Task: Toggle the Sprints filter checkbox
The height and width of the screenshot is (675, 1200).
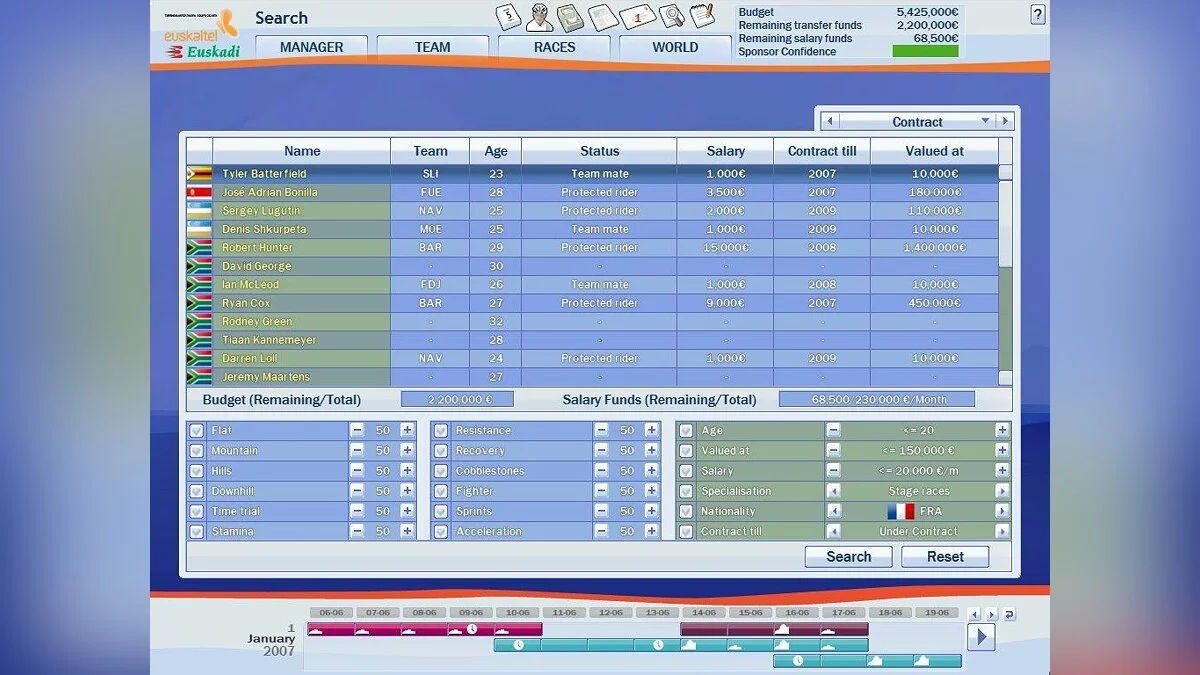Action: tap(440, 511)
